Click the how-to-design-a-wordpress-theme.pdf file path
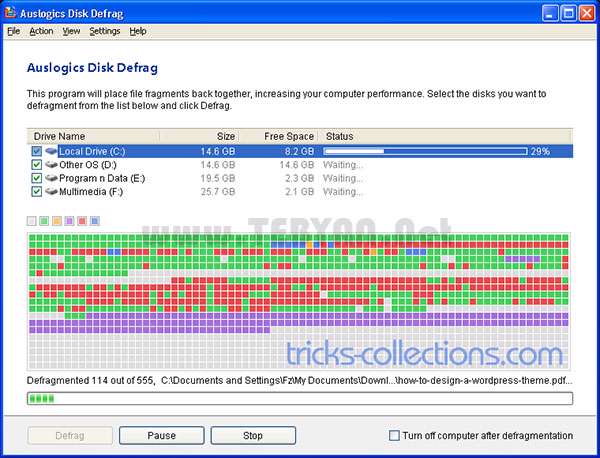The image size is (600, 458). 367,380
